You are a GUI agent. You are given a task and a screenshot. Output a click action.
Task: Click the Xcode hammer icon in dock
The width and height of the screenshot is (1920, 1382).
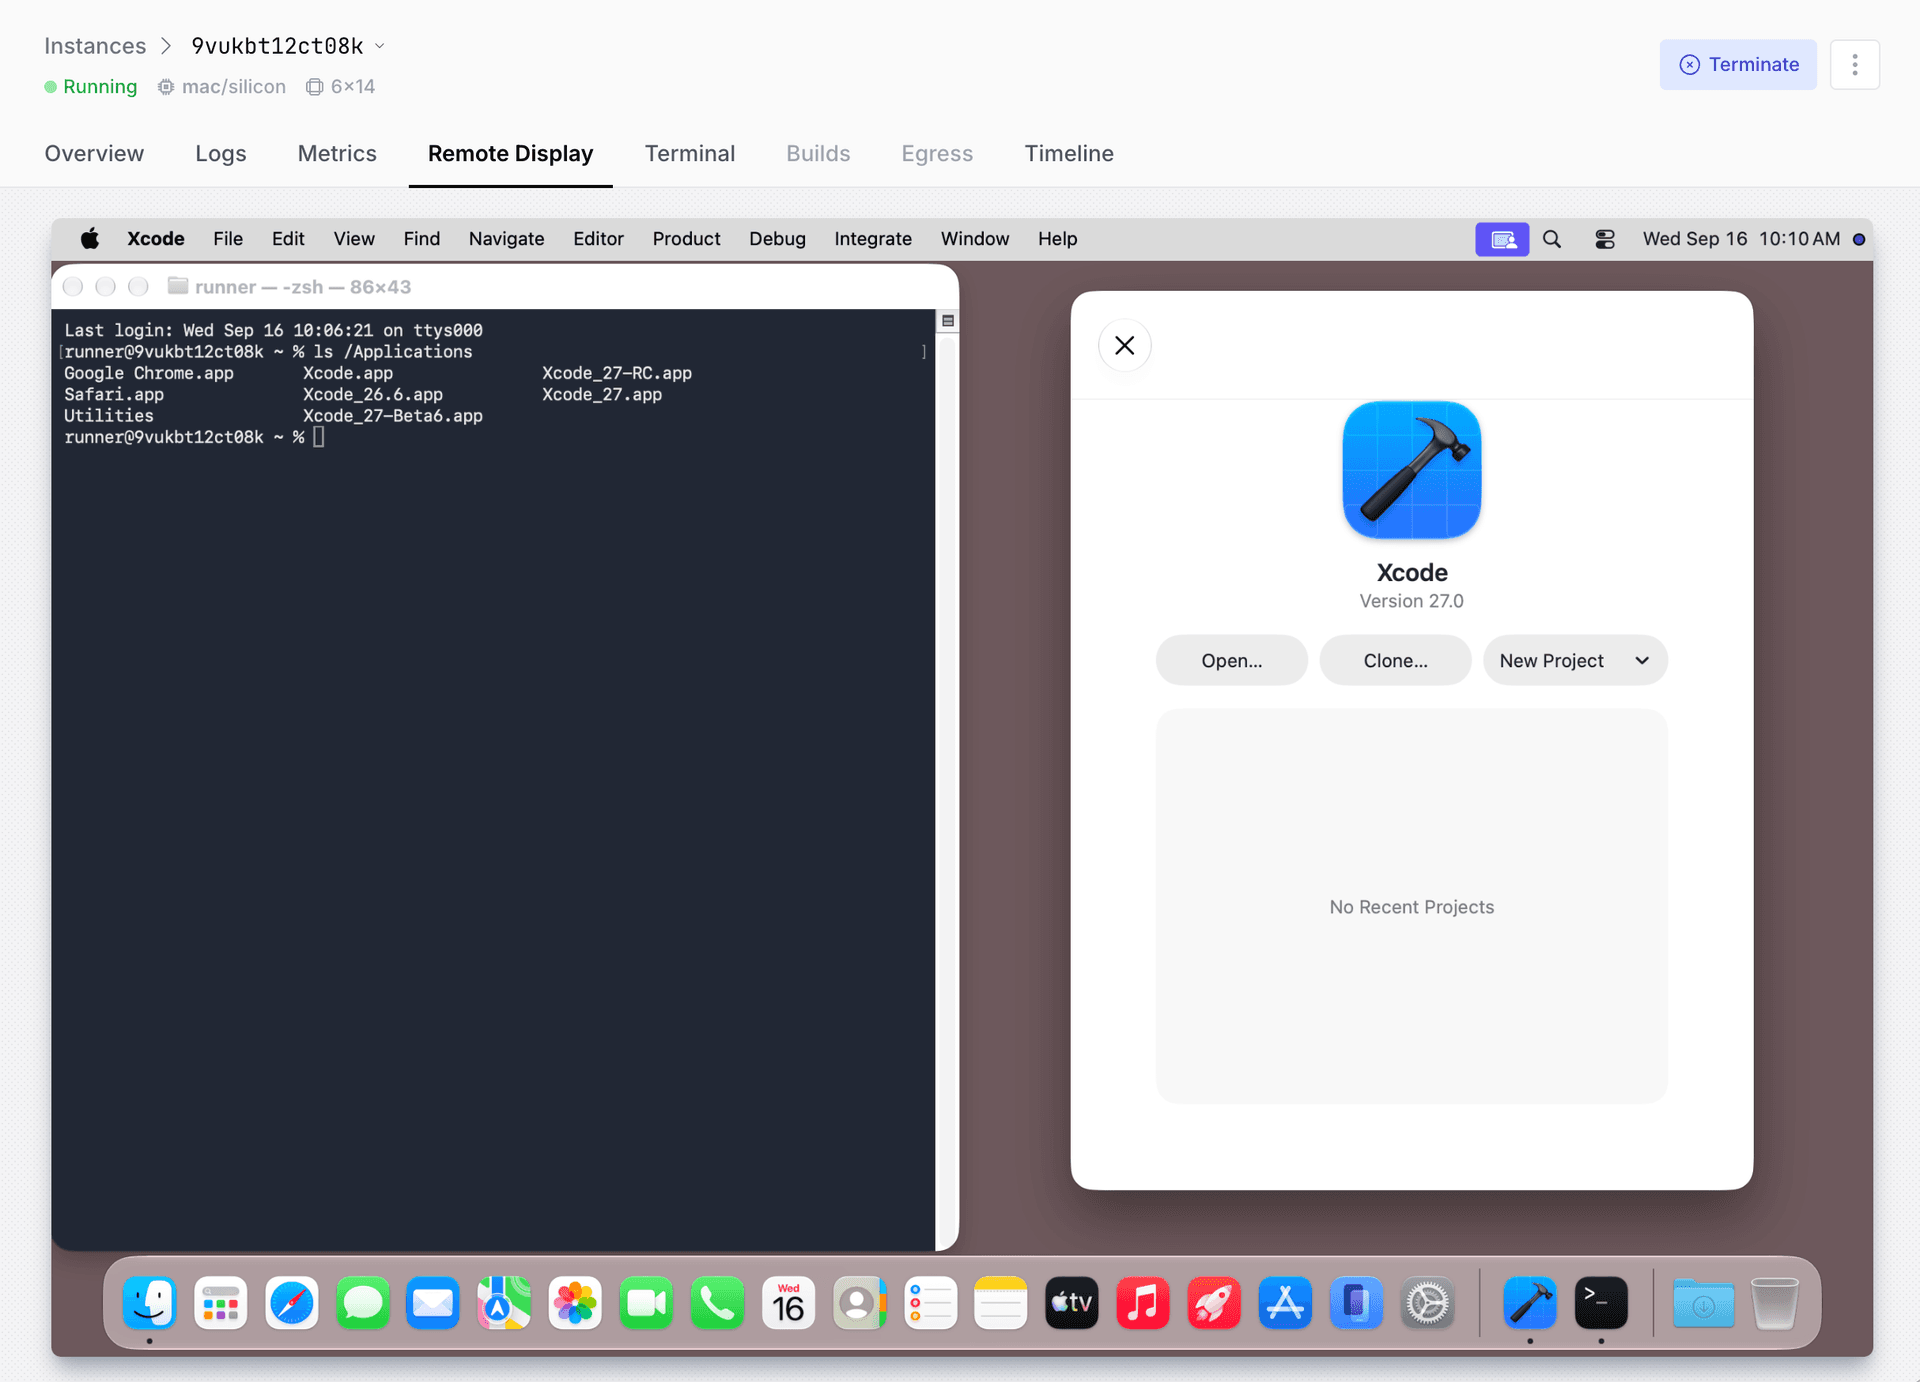click(1530, 1303)
